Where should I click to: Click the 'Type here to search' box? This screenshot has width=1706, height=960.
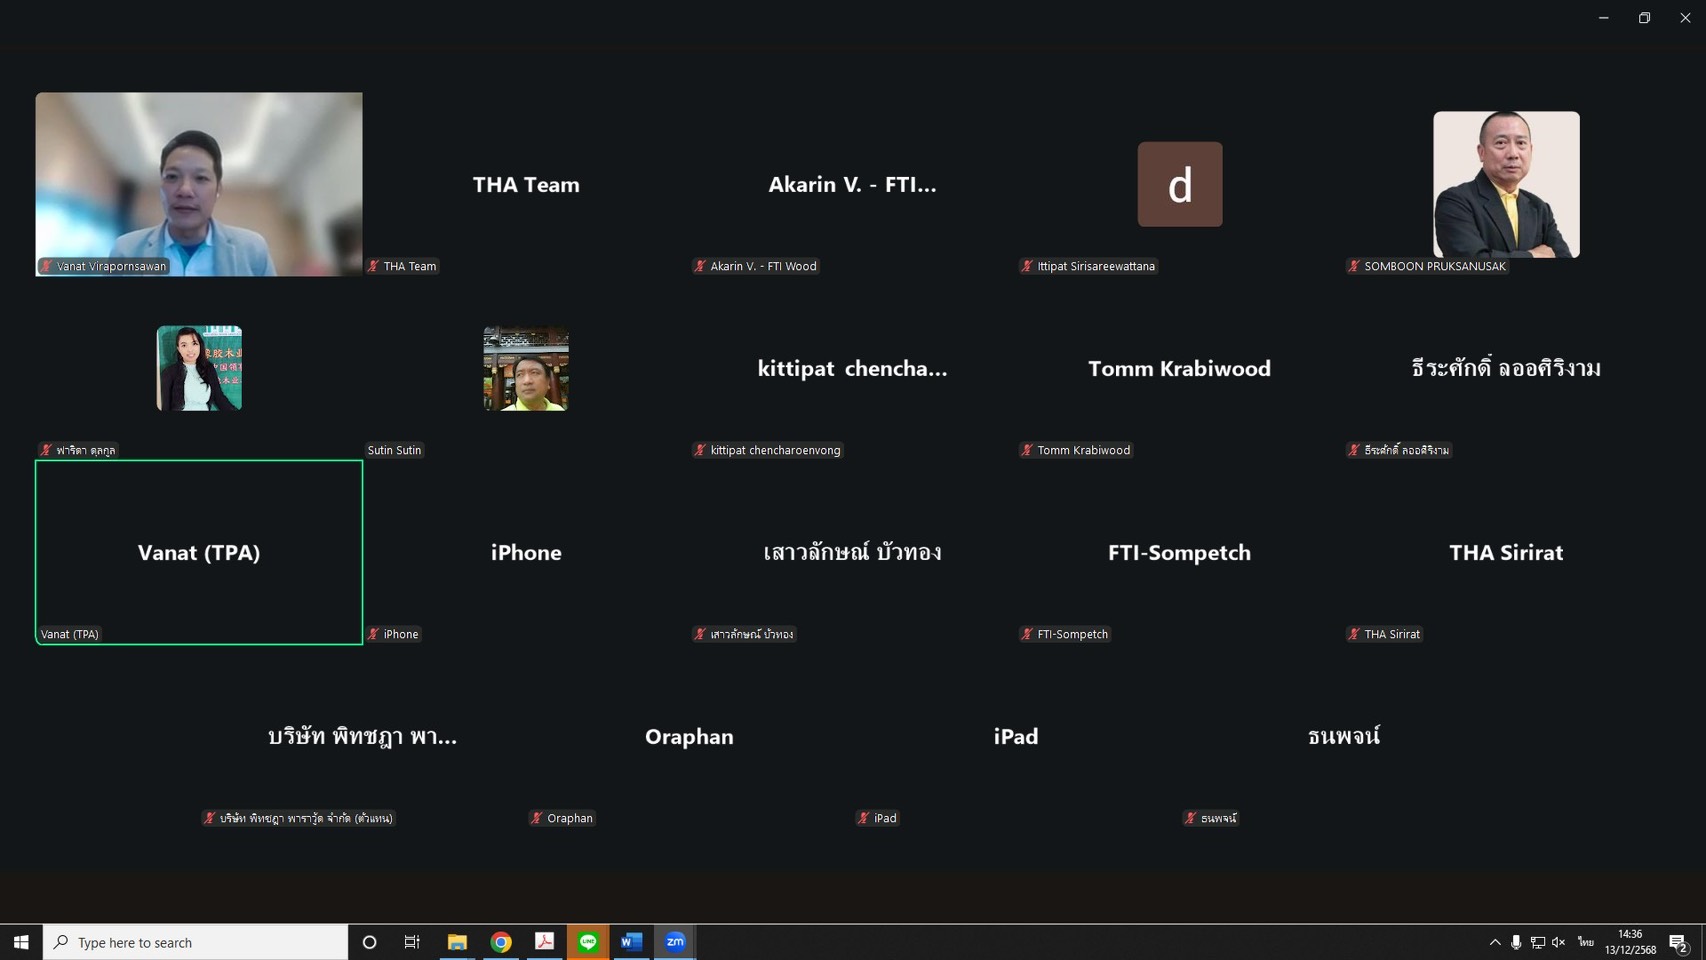pyautogui.click(x=196, y=942)
